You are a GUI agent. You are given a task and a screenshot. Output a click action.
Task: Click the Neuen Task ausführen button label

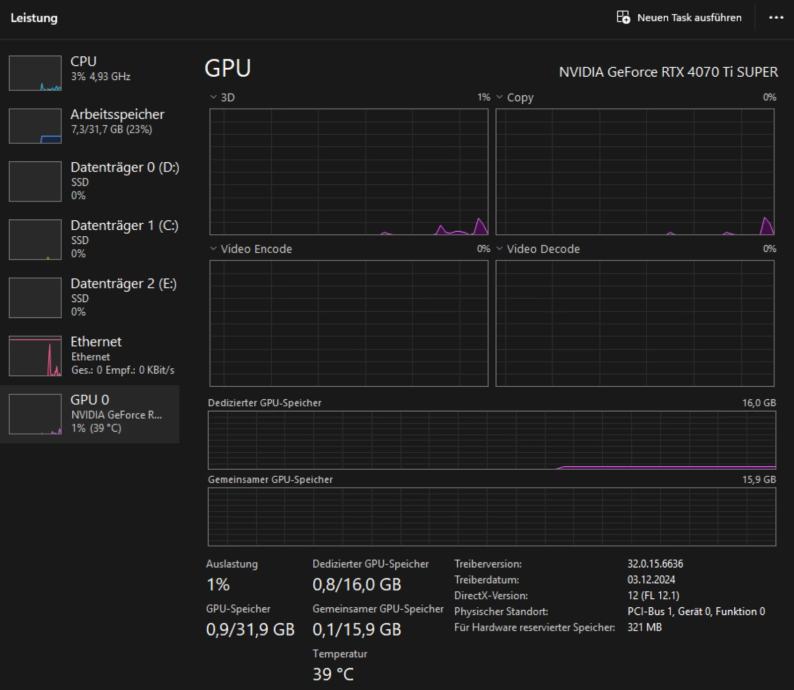click(x=689, y=18)
